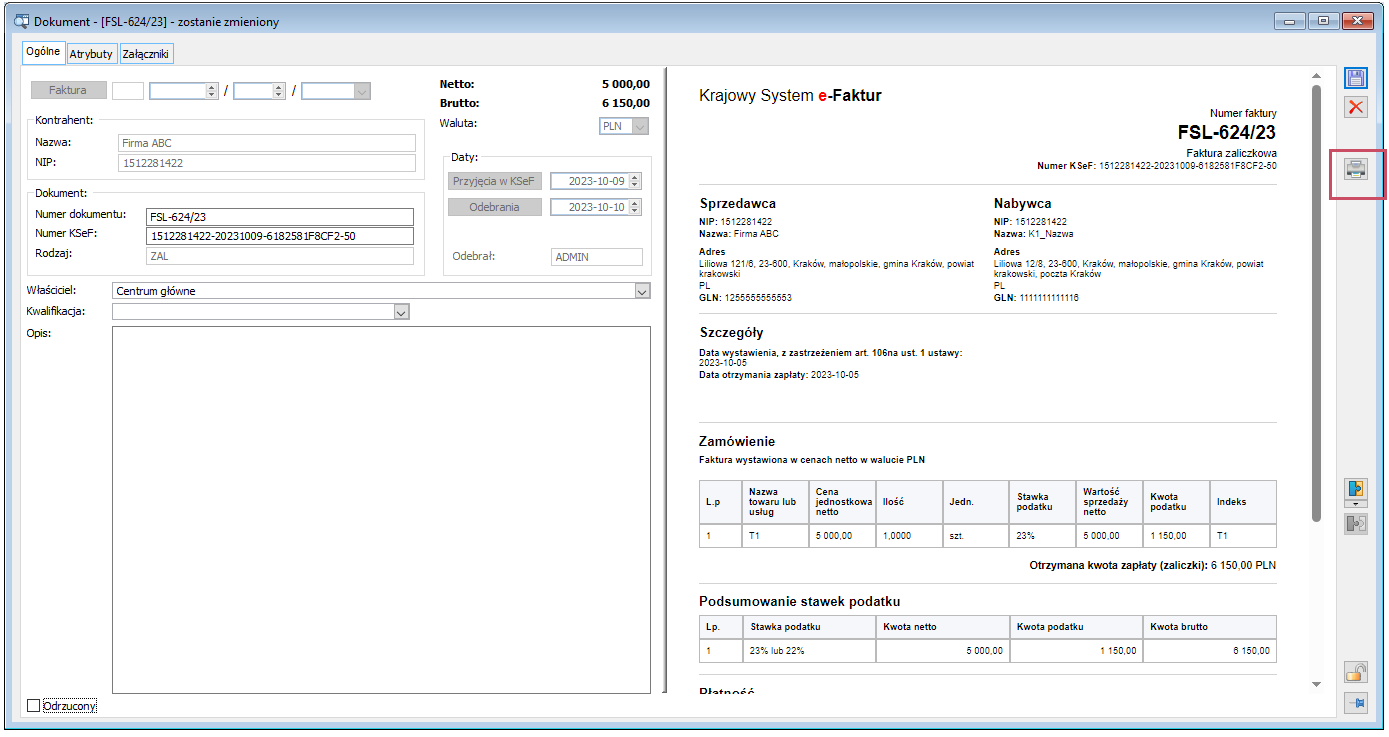Viewport: 1389px width, 737px height.
Task: Click the Zamówienie section heading
Action: tap(737, 441)
